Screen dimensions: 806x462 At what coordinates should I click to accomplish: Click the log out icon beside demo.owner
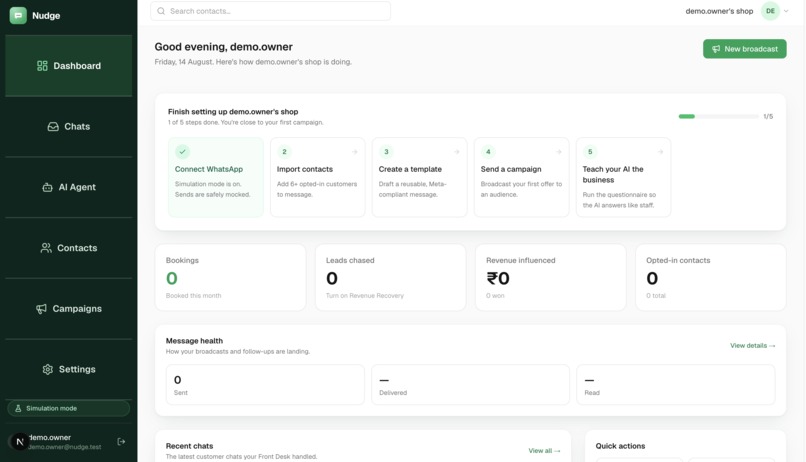pos(121,441)
